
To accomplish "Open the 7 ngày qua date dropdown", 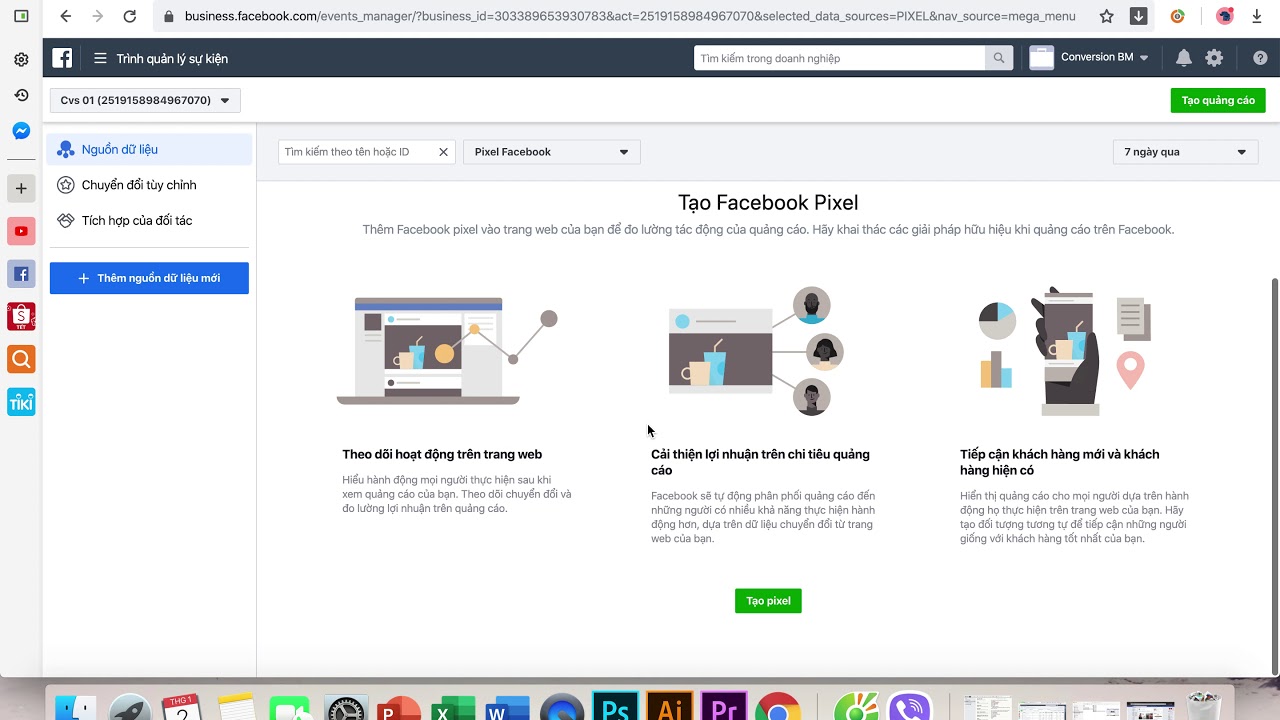I will [x=1185, y=152].
